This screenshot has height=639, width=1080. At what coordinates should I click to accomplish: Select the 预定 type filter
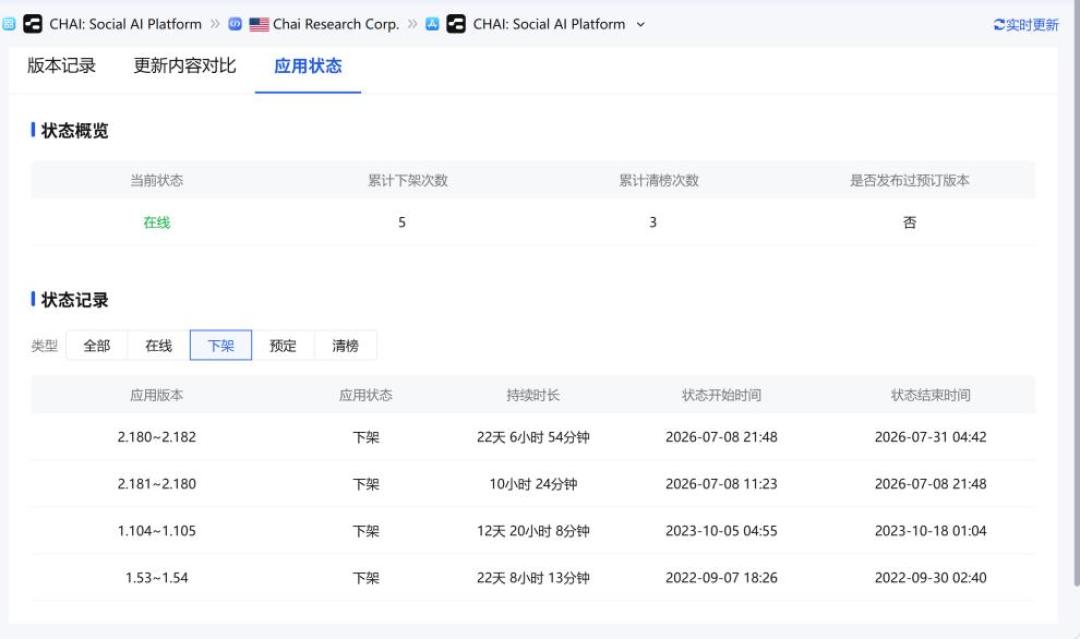(282, 346)
